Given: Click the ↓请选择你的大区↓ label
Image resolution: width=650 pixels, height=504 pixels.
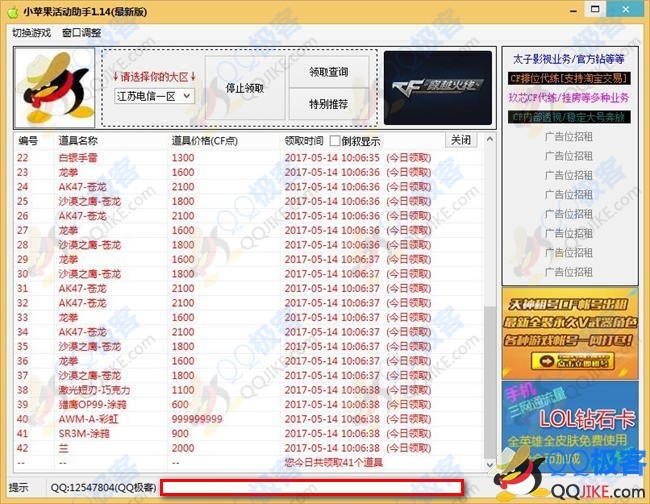Looking at the screenshot, I should [154, 77].
